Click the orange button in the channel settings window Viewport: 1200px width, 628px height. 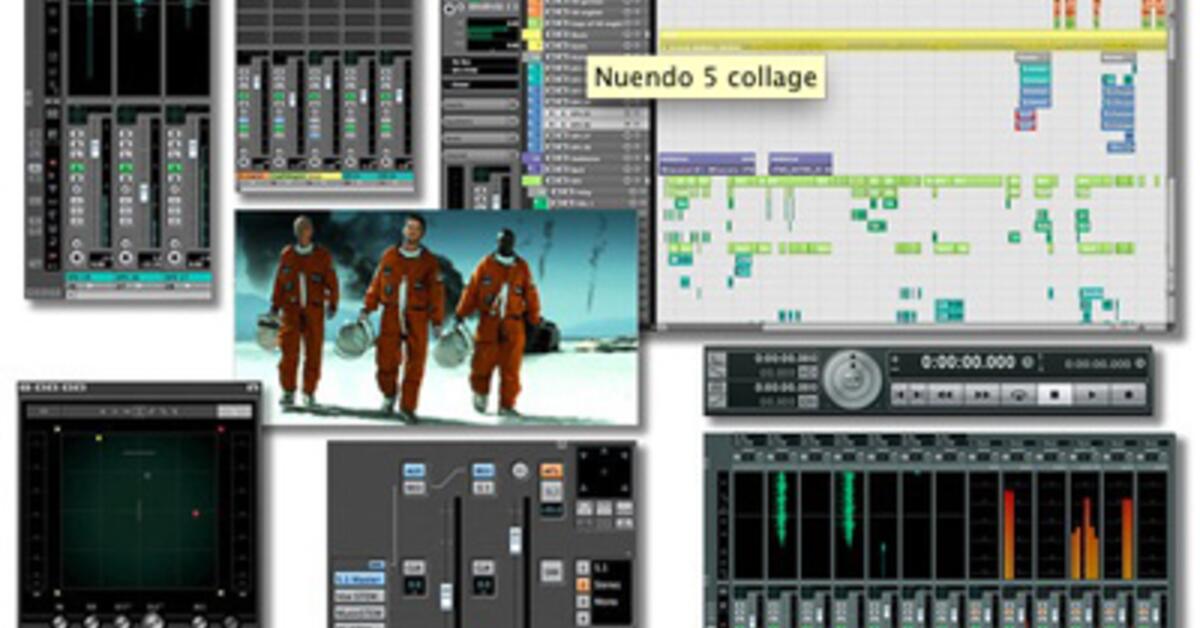click(551, 470)
